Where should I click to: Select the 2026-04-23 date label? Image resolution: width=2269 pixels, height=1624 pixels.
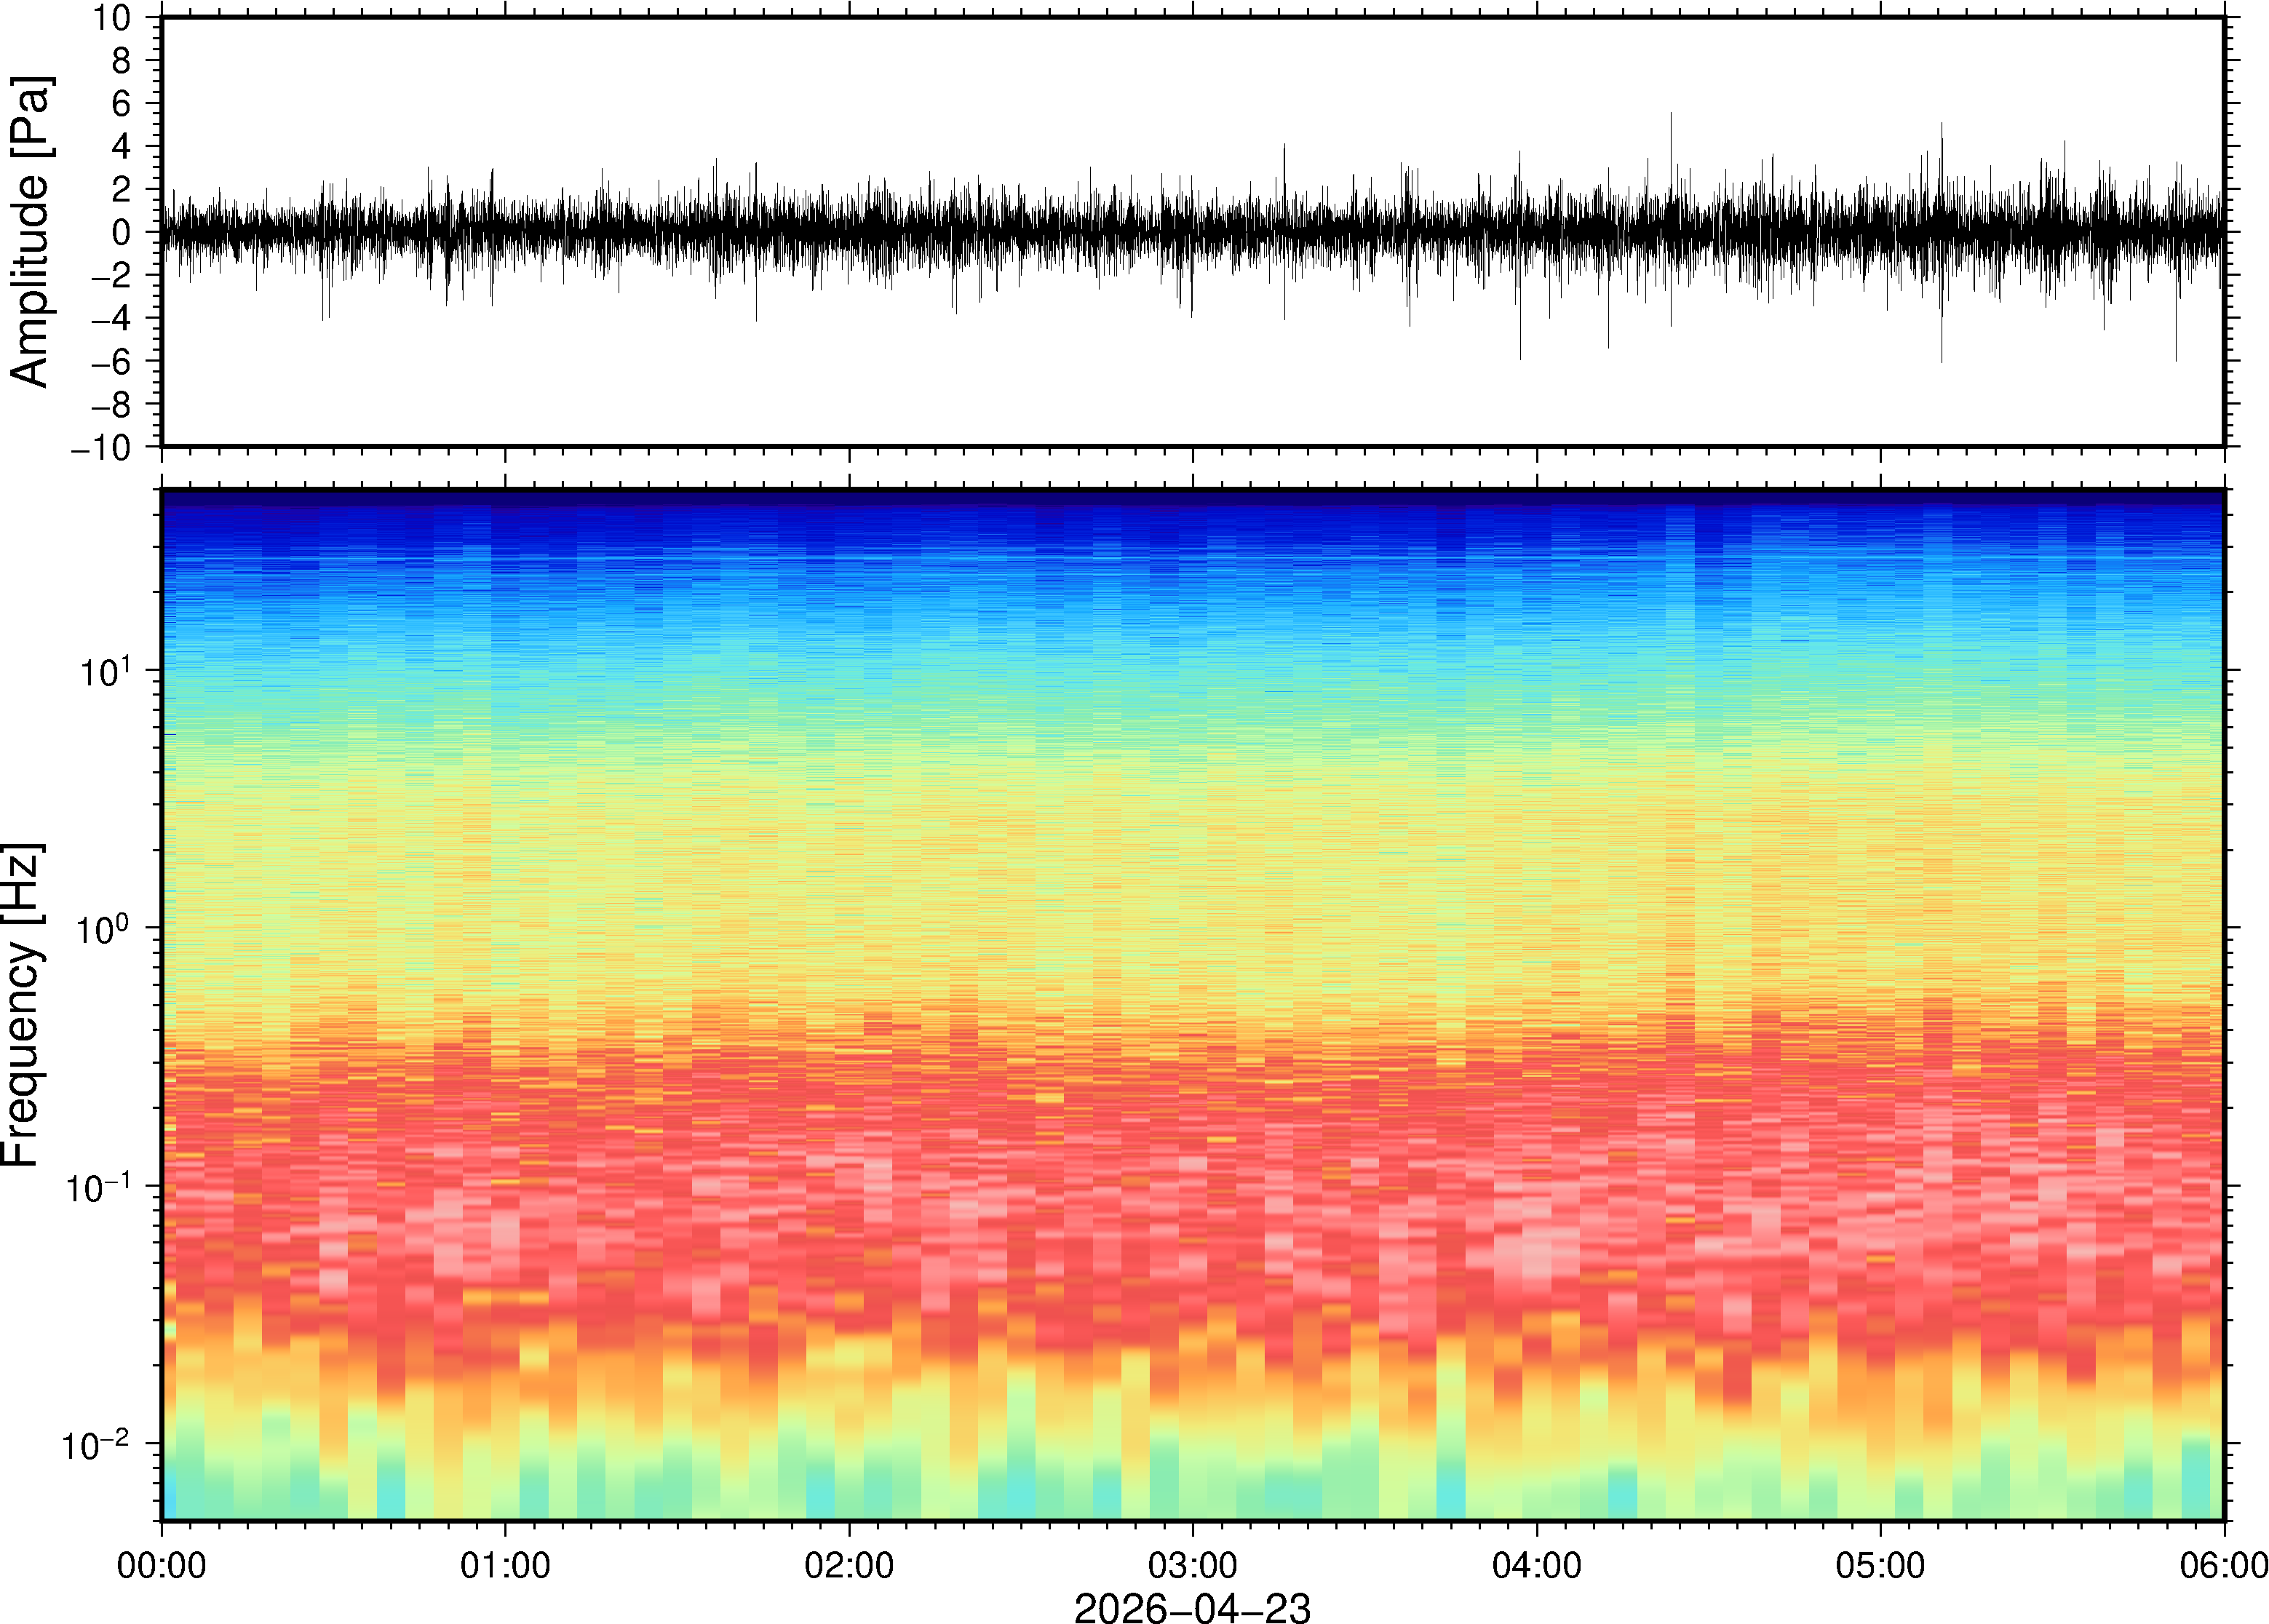click(1192, 1607)
